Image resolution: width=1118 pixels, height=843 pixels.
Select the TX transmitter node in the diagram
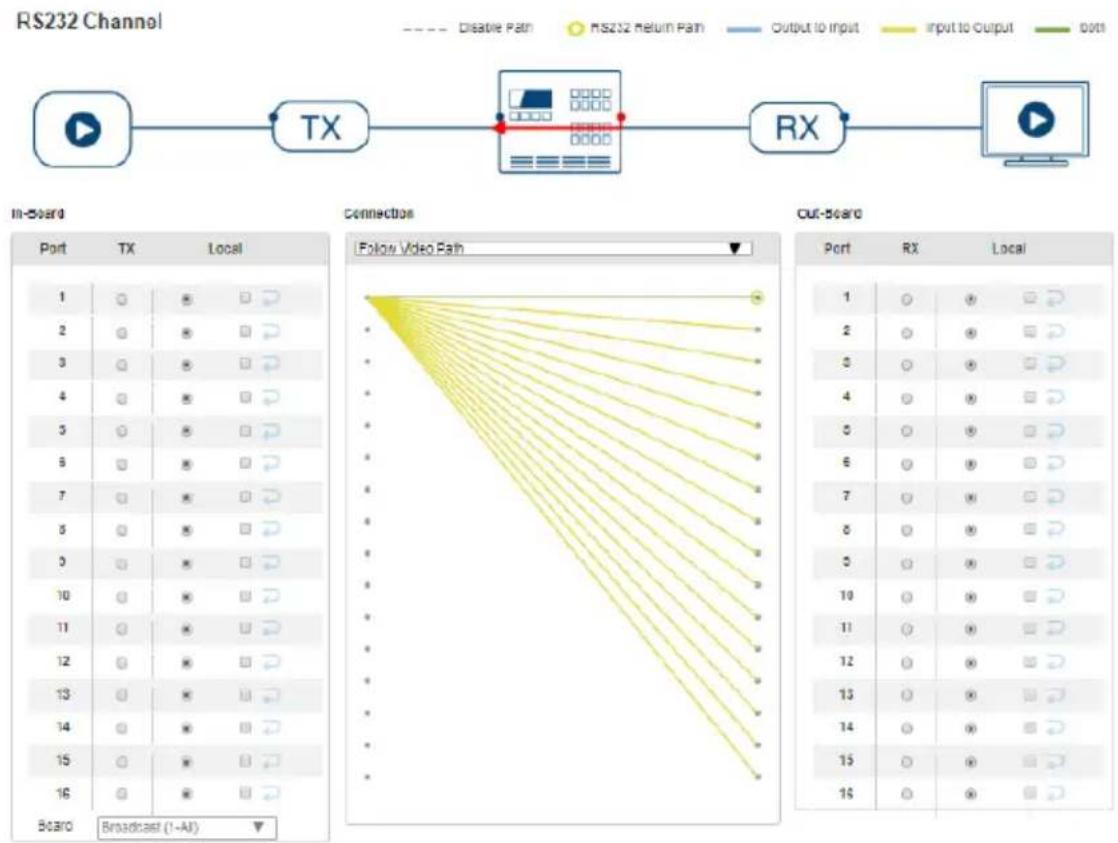point(321,127)
